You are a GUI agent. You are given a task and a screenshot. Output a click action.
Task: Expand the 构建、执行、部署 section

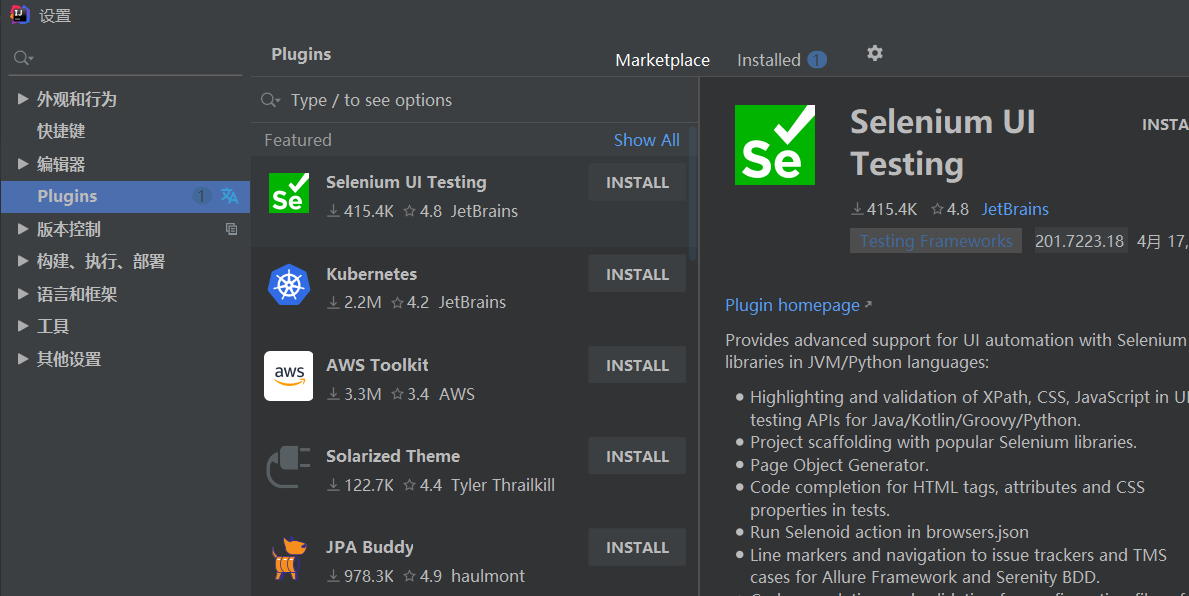point(23,262)
